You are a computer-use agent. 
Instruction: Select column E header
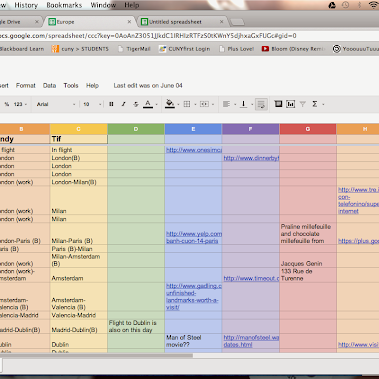[193, 129]
